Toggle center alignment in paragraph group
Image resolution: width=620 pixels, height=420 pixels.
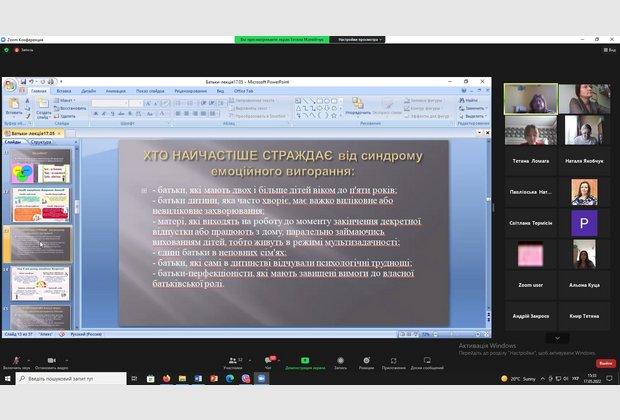[x=187, y=114]
